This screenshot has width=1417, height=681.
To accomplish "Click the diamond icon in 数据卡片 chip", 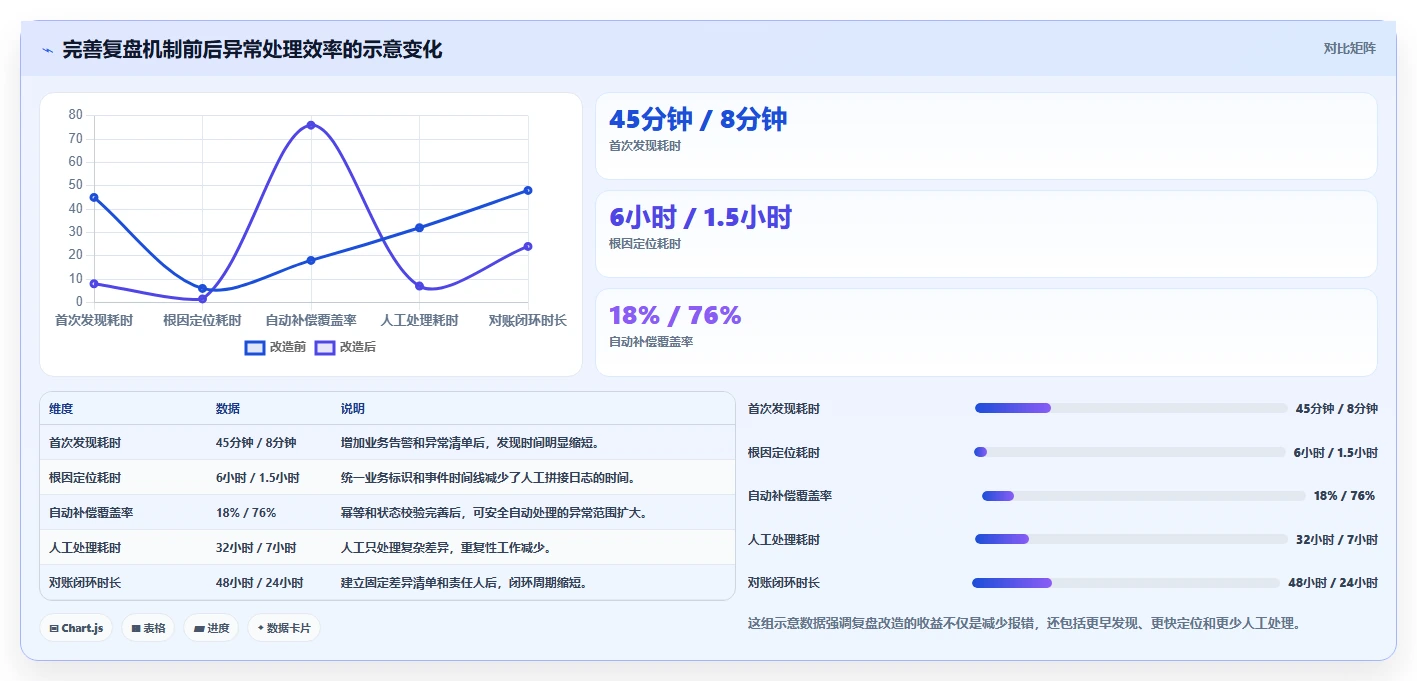I will pyautogui.click(x=261, y=628).
